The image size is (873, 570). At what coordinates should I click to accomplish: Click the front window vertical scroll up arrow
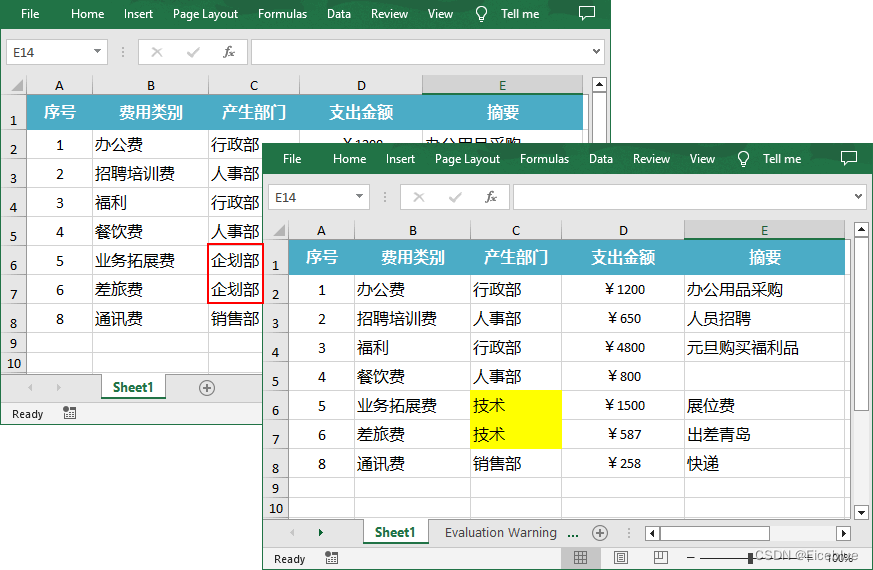[861, 229]
